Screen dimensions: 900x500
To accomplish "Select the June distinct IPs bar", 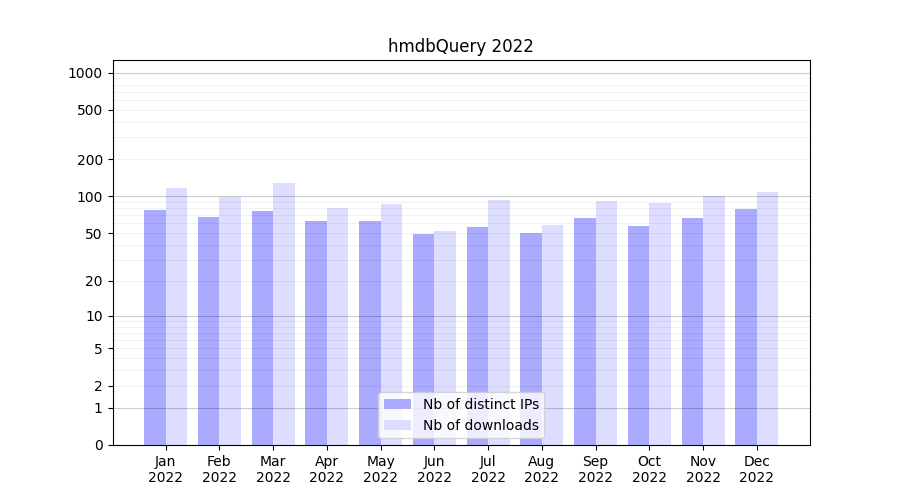I will [x=424, y=339].
